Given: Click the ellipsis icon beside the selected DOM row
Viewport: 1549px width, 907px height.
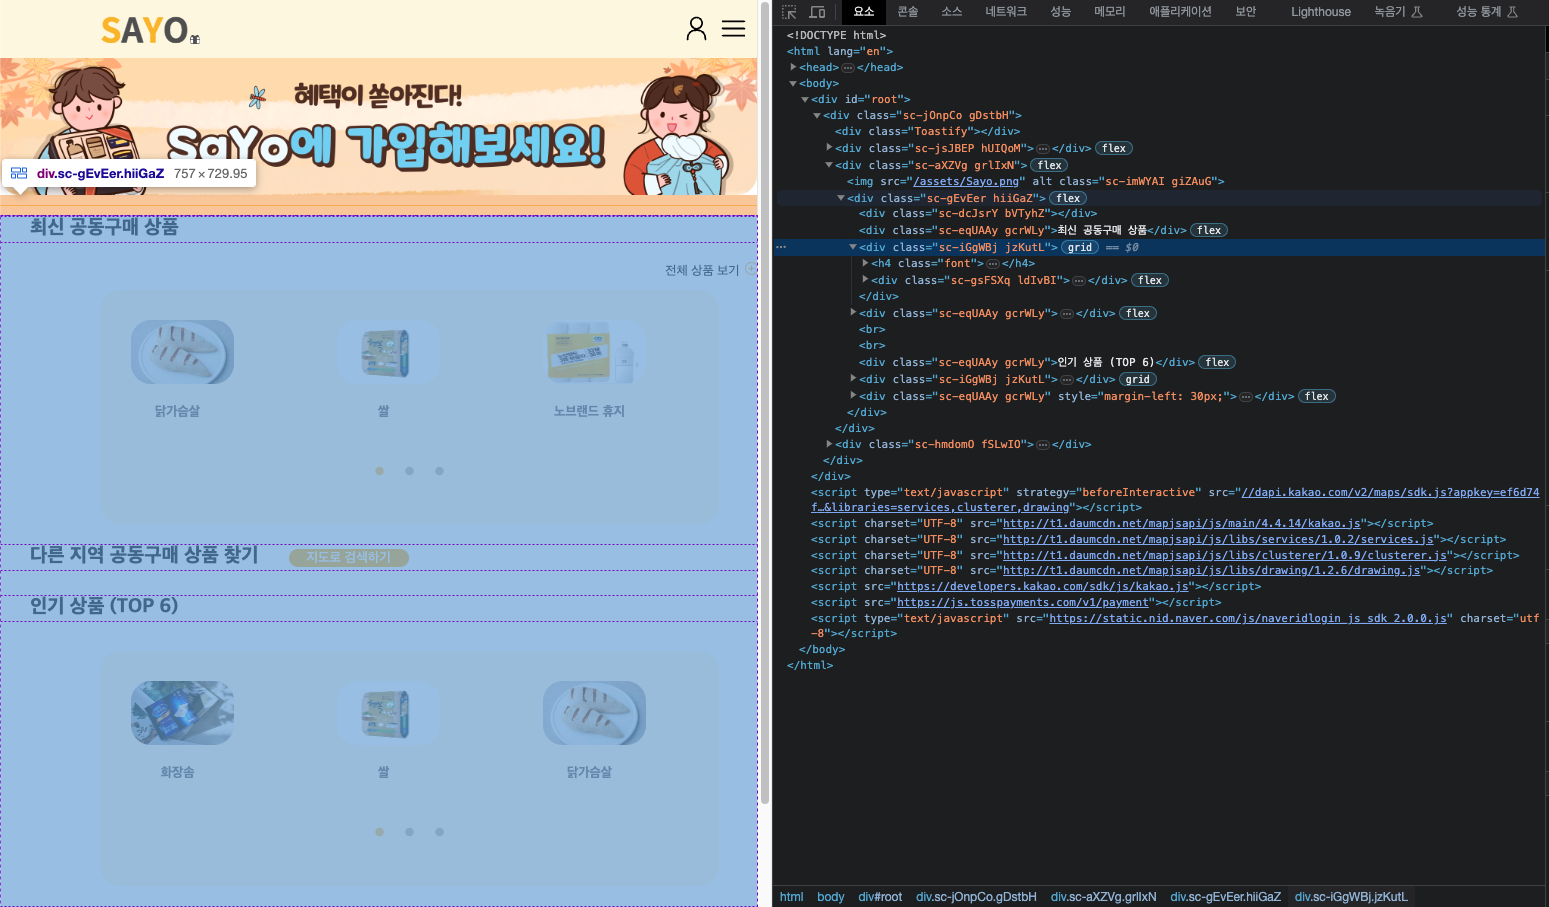Looking at the screenshot, I should click(781, 247).
